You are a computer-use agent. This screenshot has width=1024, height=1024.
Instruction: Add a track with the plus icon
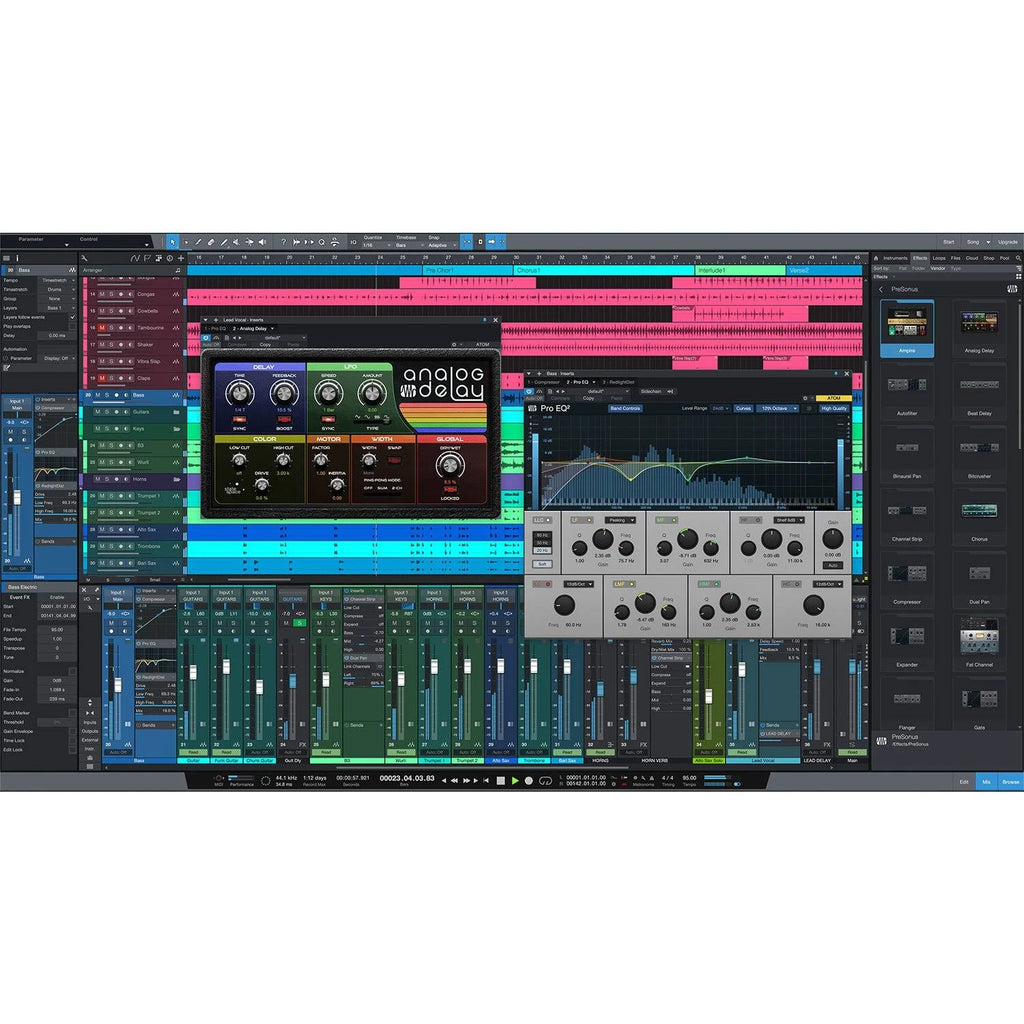click(x=181, y=259)
